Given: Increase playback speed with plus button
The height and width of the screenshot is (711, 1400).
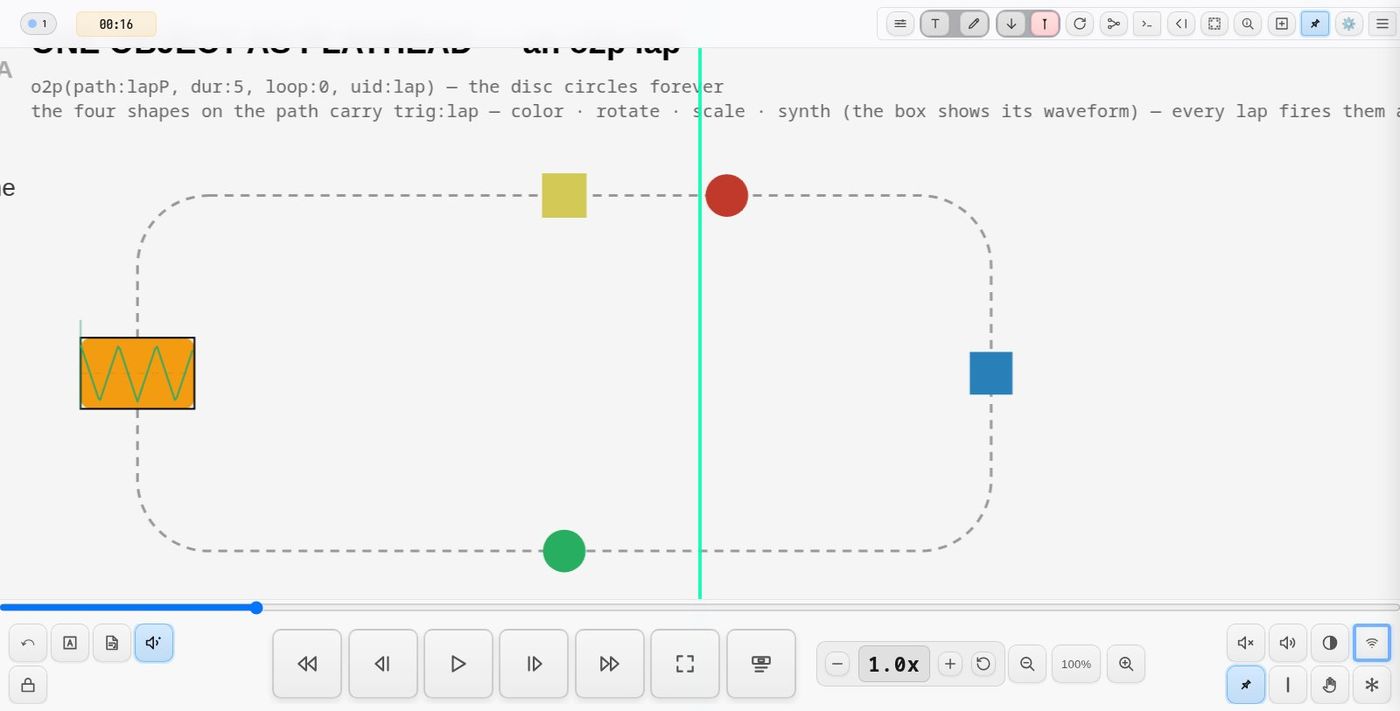Looking at the screenshot, I should pyautogui.click(x=950, y=664).
